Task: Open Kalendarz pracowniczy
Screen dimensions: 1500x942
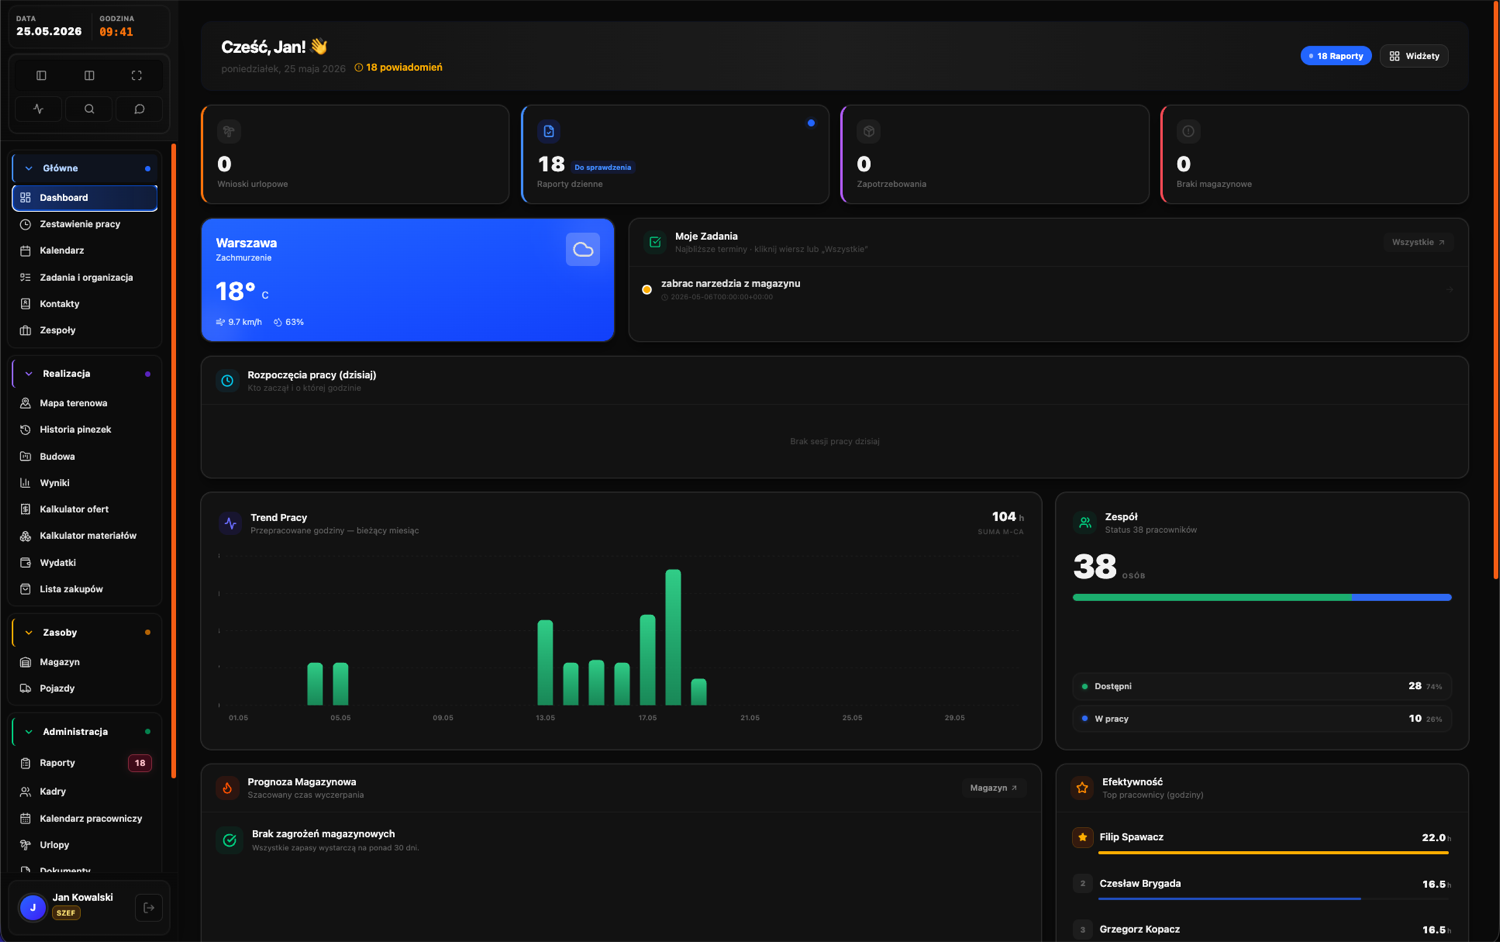Action: 85,819
